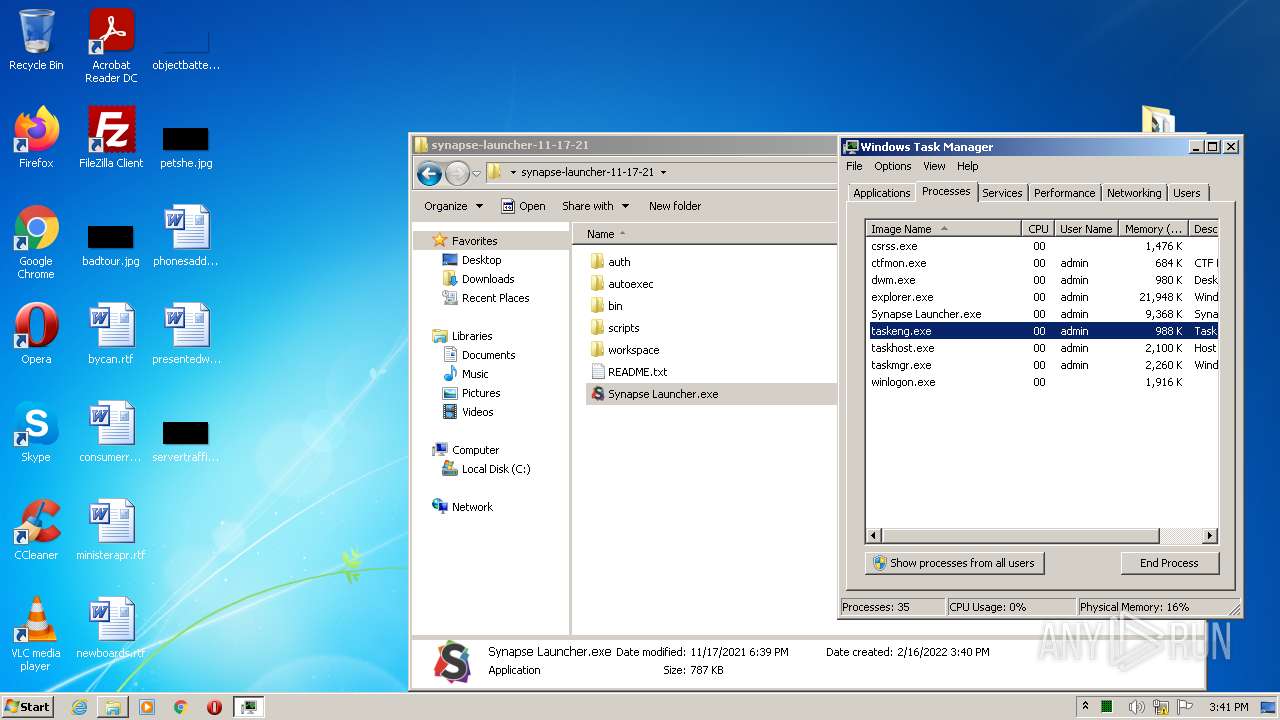This screenshot has height=720, width=1280.
Task: Select the petshe.jpg file on the desktop
Action: pos(186,146)
